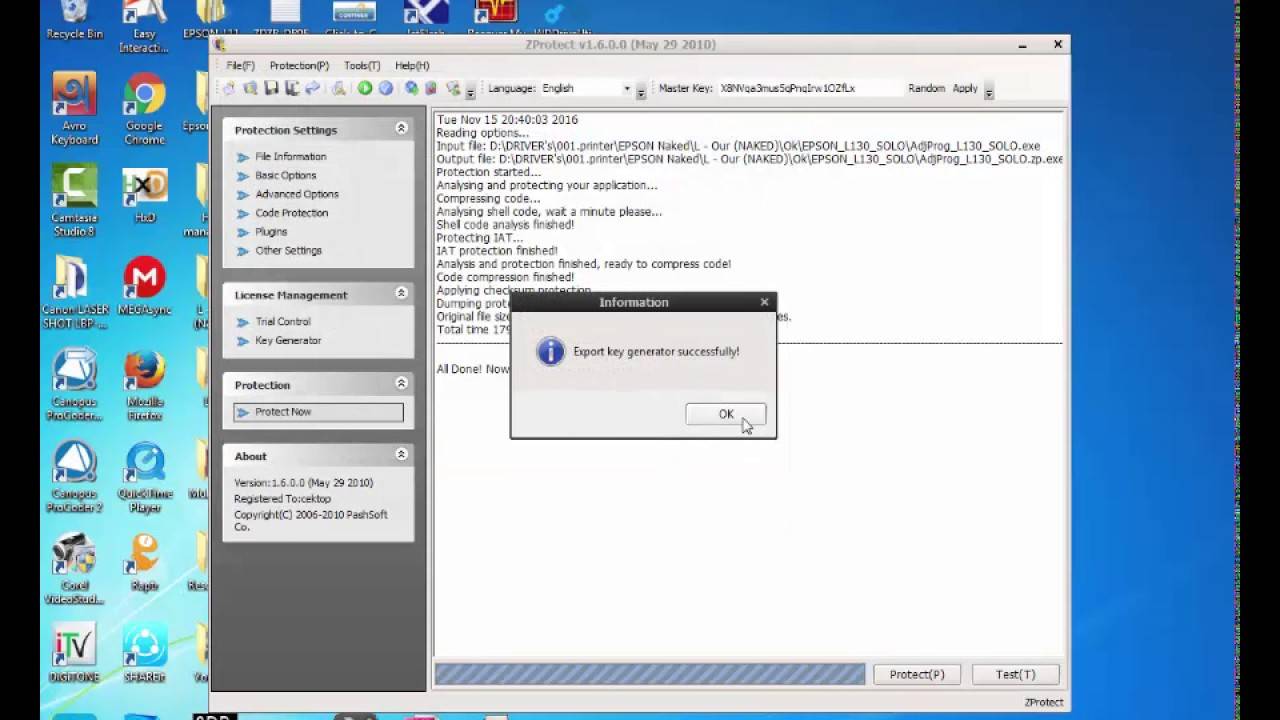Select File Information in Protection Settings

click(x=290, y=157)
